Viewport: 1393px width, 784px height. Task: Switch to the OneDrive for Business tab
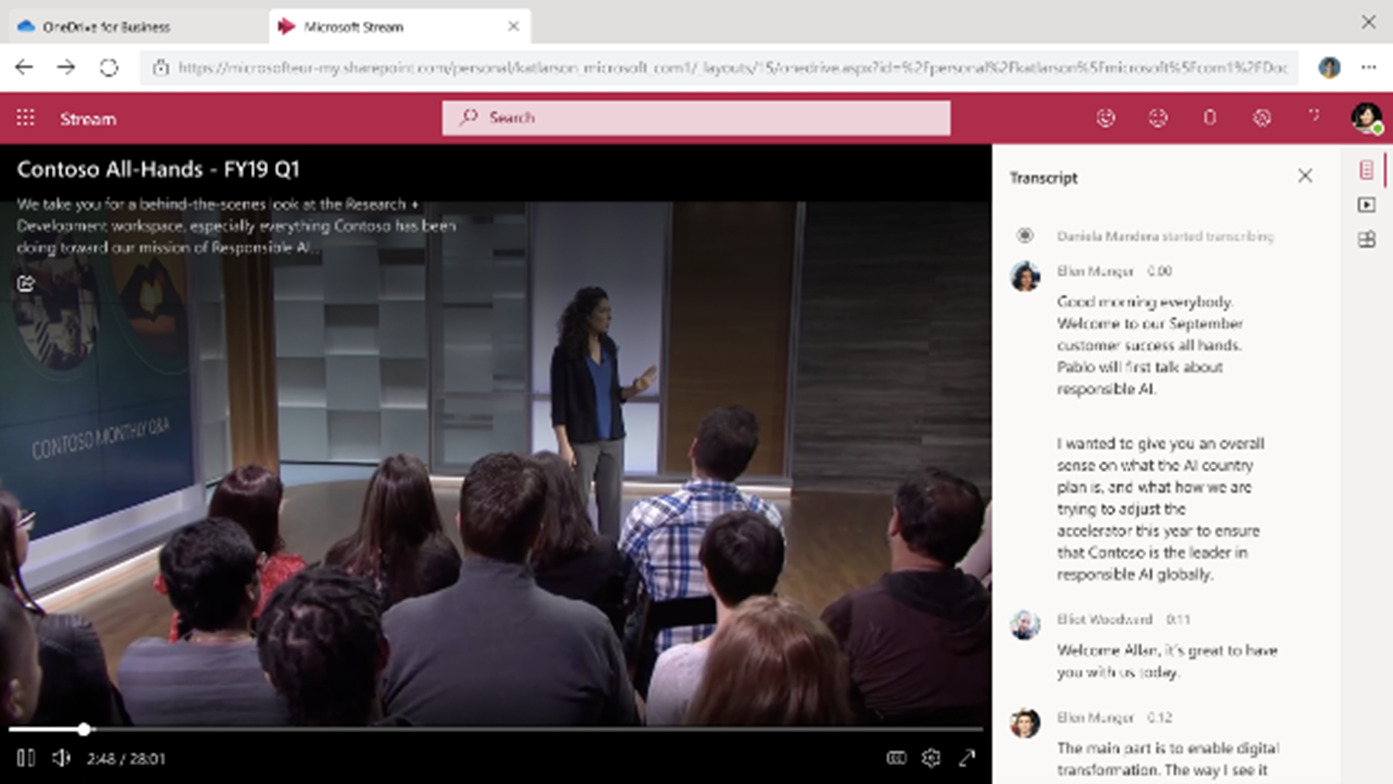(135, 26)
